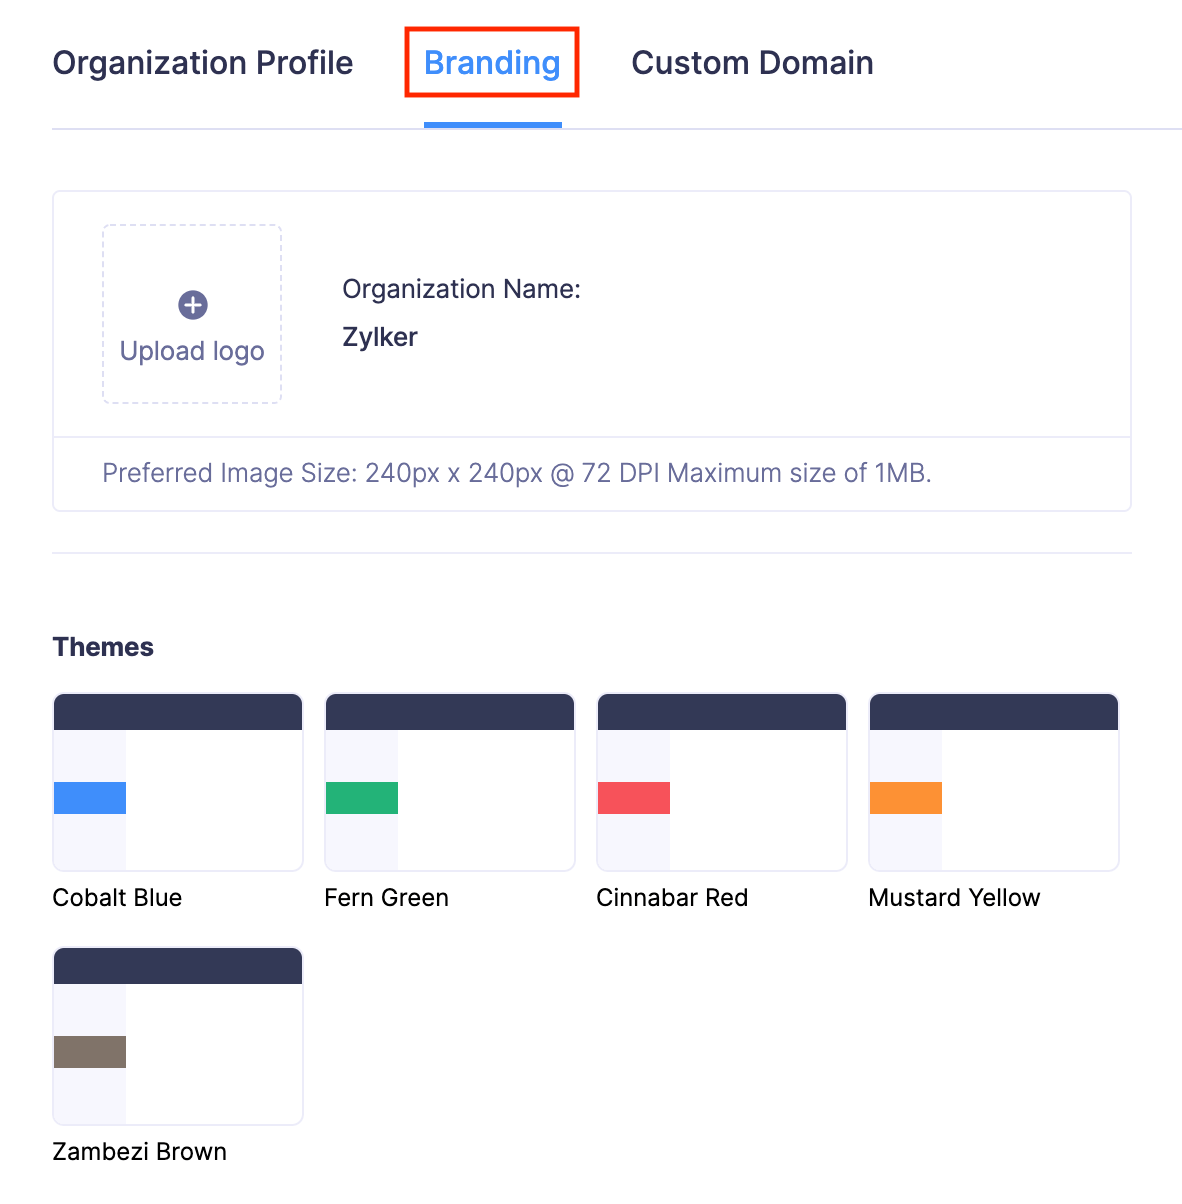Pick the brown swatch in Zambezi Brown preview

90,1052
